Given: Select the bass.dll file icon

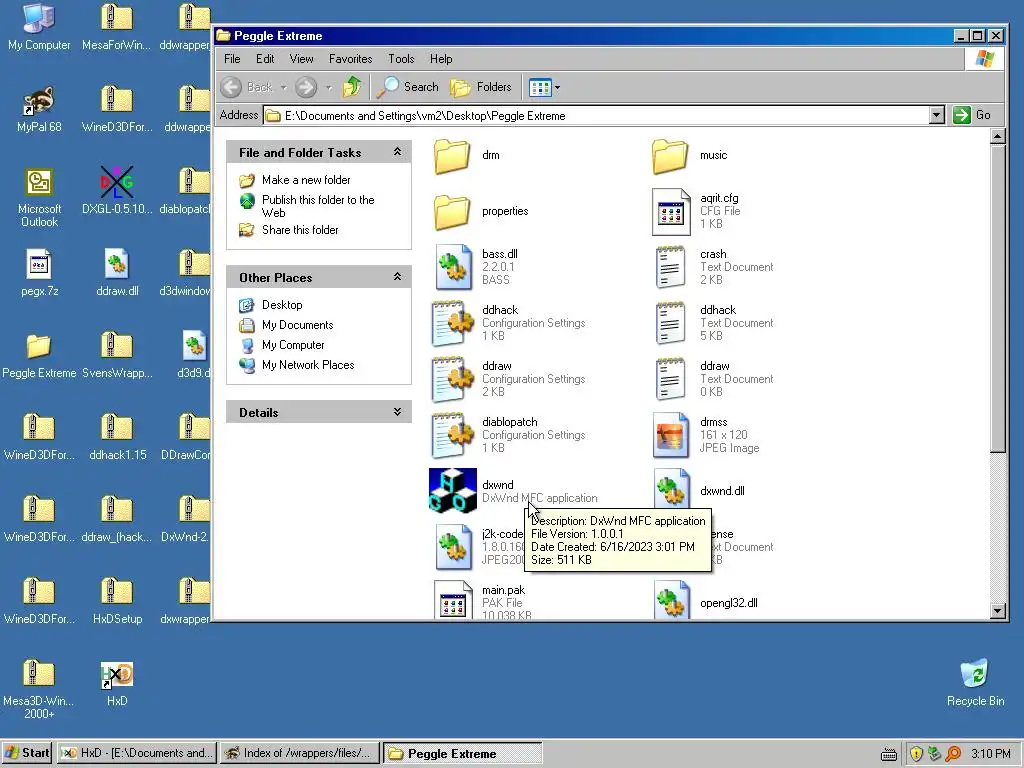Looking at the screenshot, I should pyautogui.click(x=453, y=267).
